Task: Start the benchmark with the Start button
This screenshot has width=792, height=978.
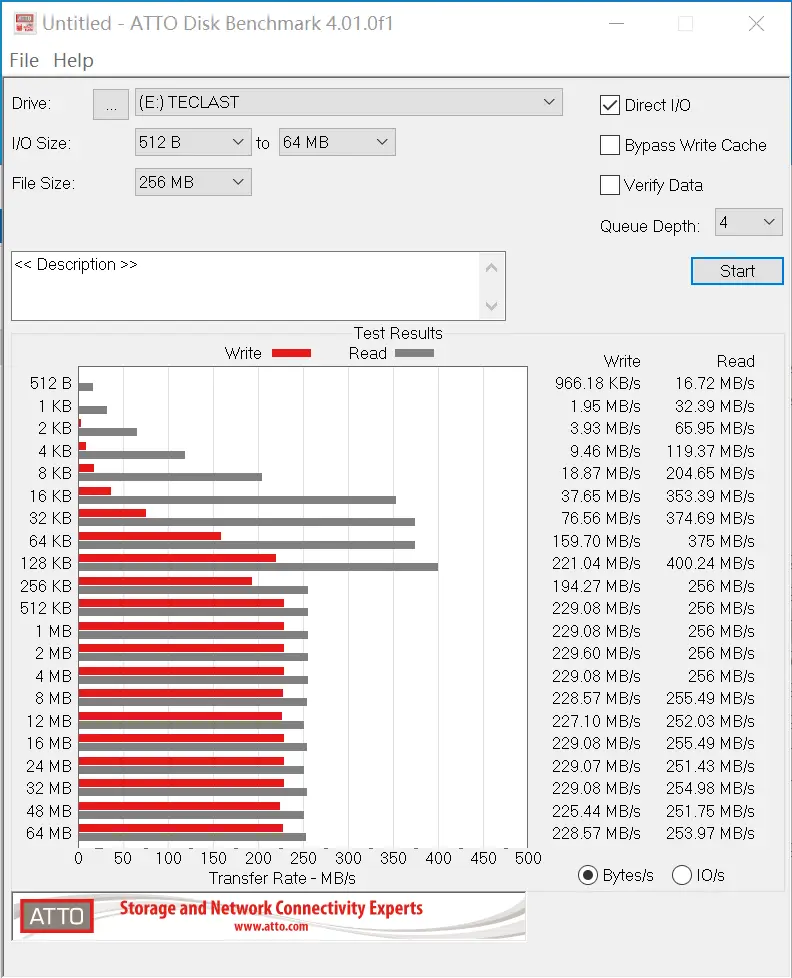Action: click(737, 271)
